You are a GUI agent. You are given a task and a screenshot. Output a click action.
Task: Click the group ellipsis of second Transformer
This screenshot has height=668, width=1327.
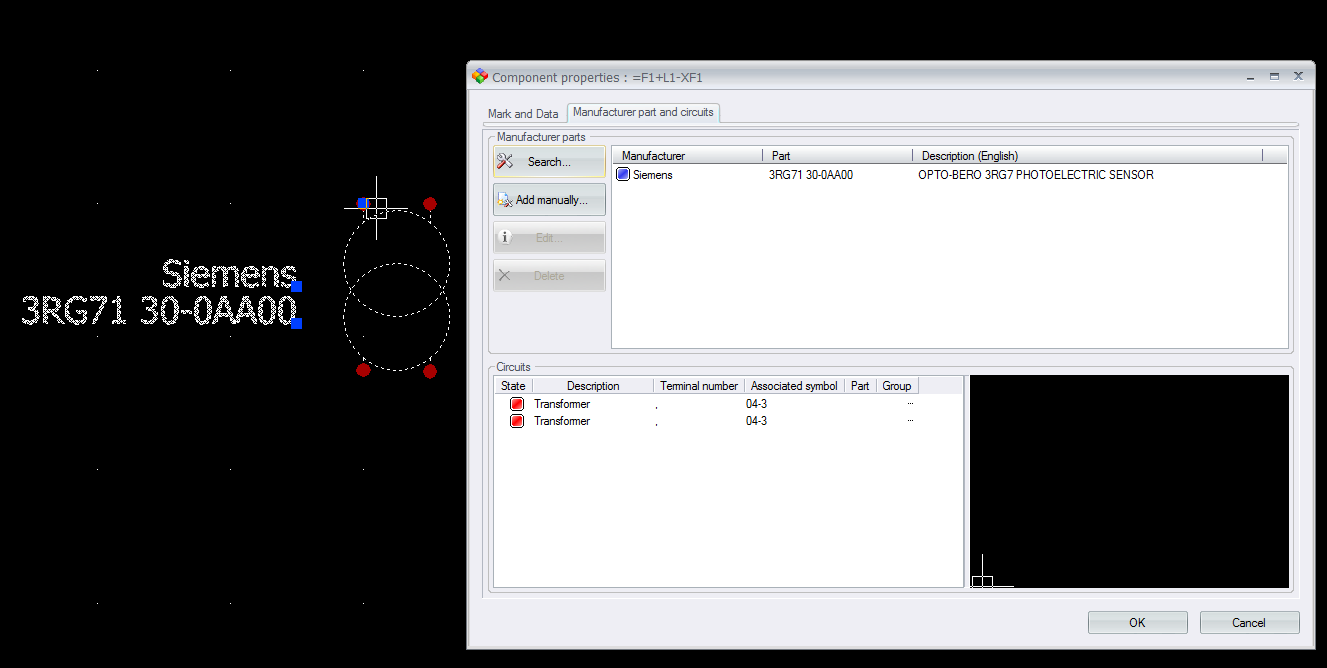tap(910, 421)
